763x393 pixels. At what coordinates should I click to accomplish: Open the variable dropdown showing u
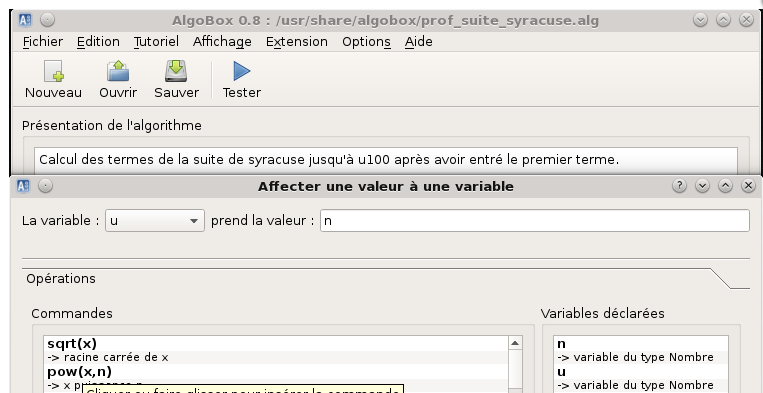[x=155, y=220]
